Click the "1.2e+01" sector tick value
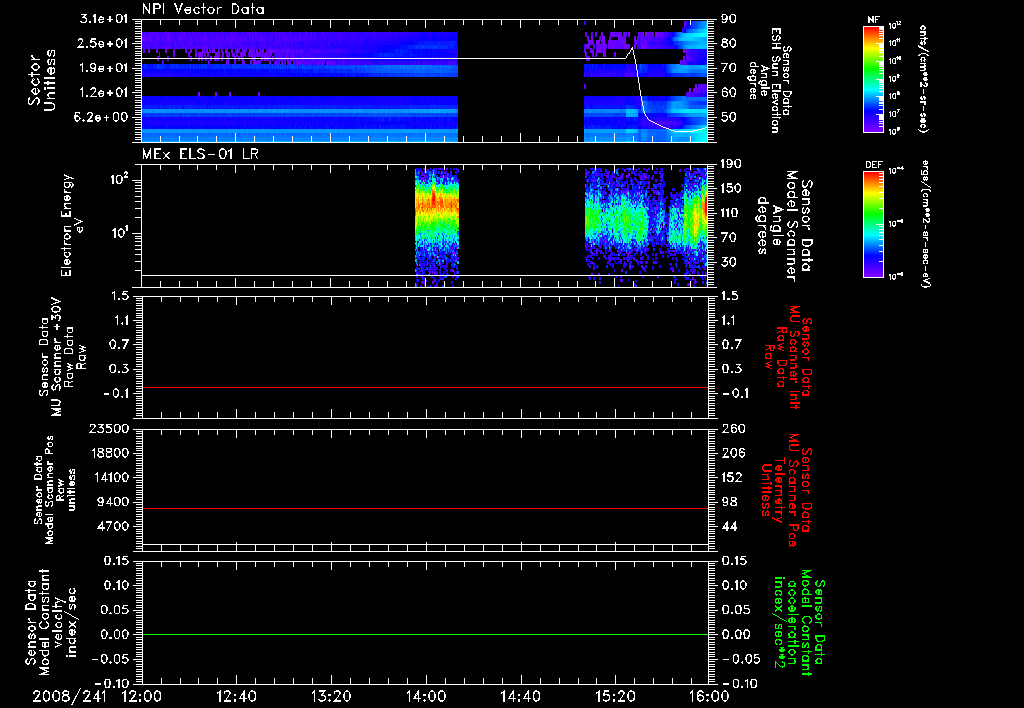Image resolution: width=1024 pixels, height=708 pixels. [x=103, y=93]
